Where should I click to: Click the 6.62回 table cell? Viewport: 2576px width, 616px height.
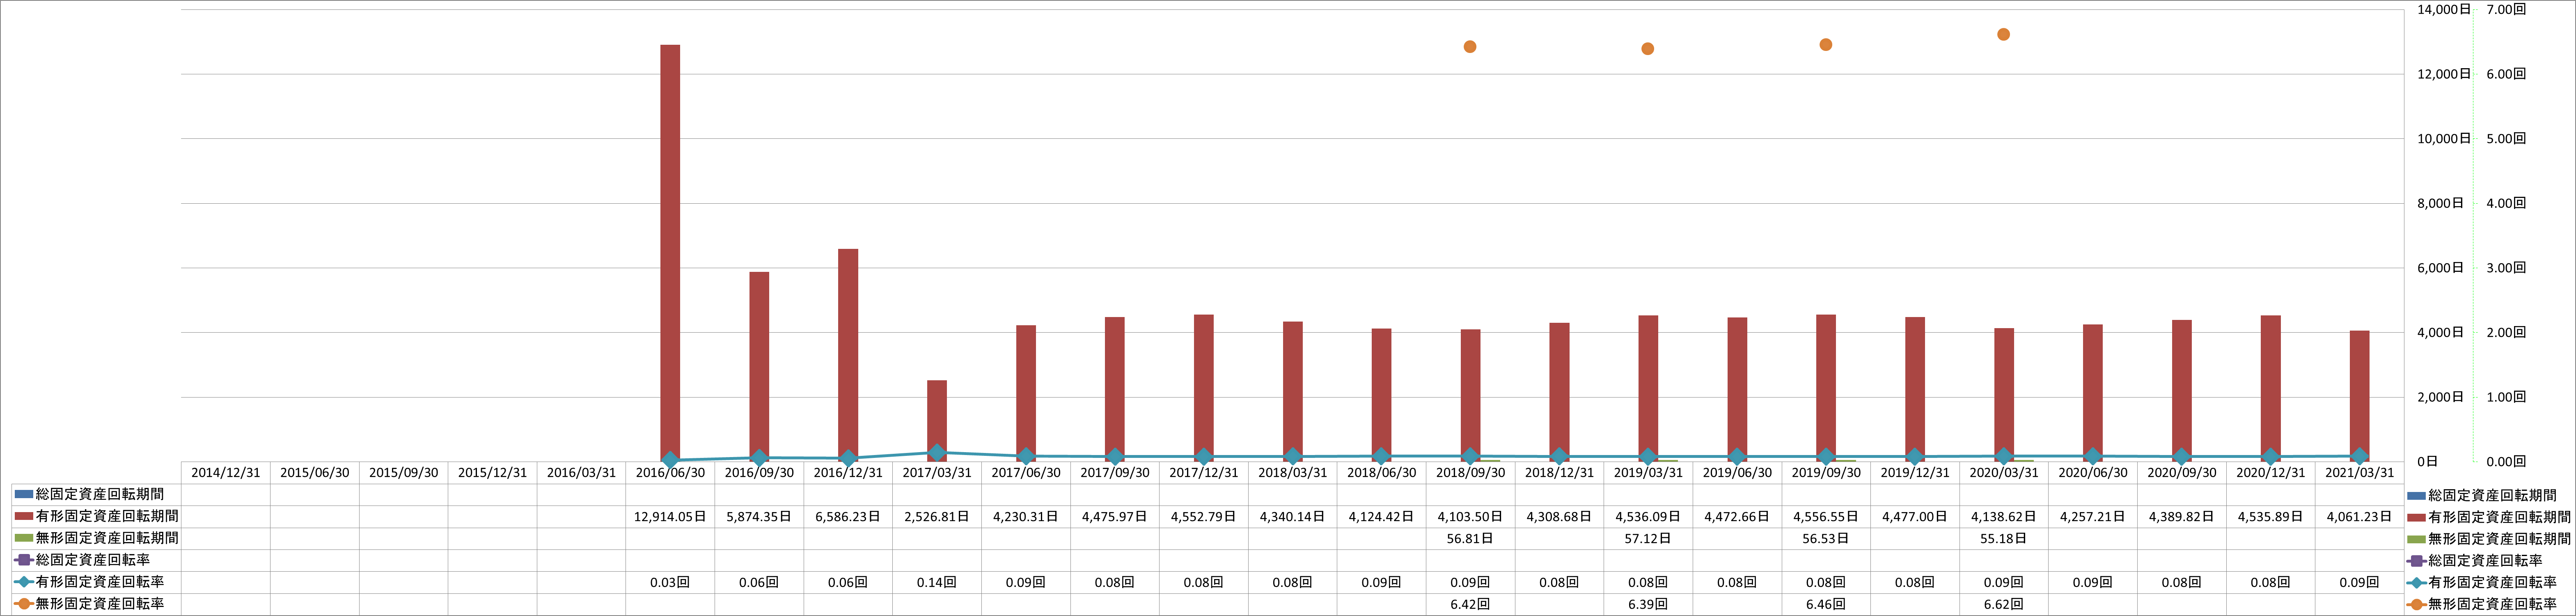click(x=2004, y=604)
